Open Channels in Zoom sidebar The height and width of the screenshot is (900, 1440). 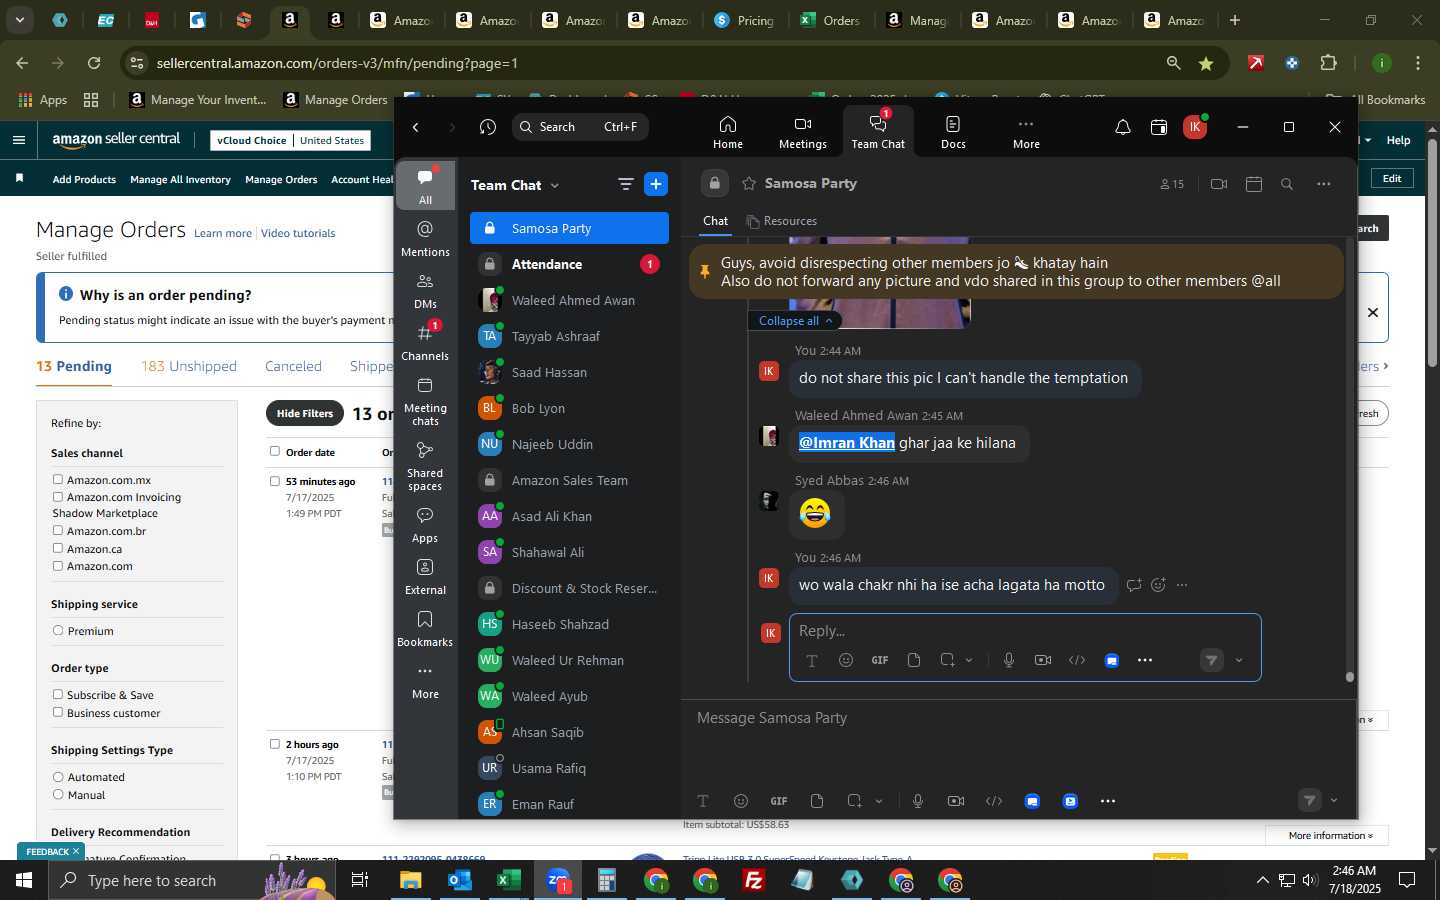[x=425, y=343]
